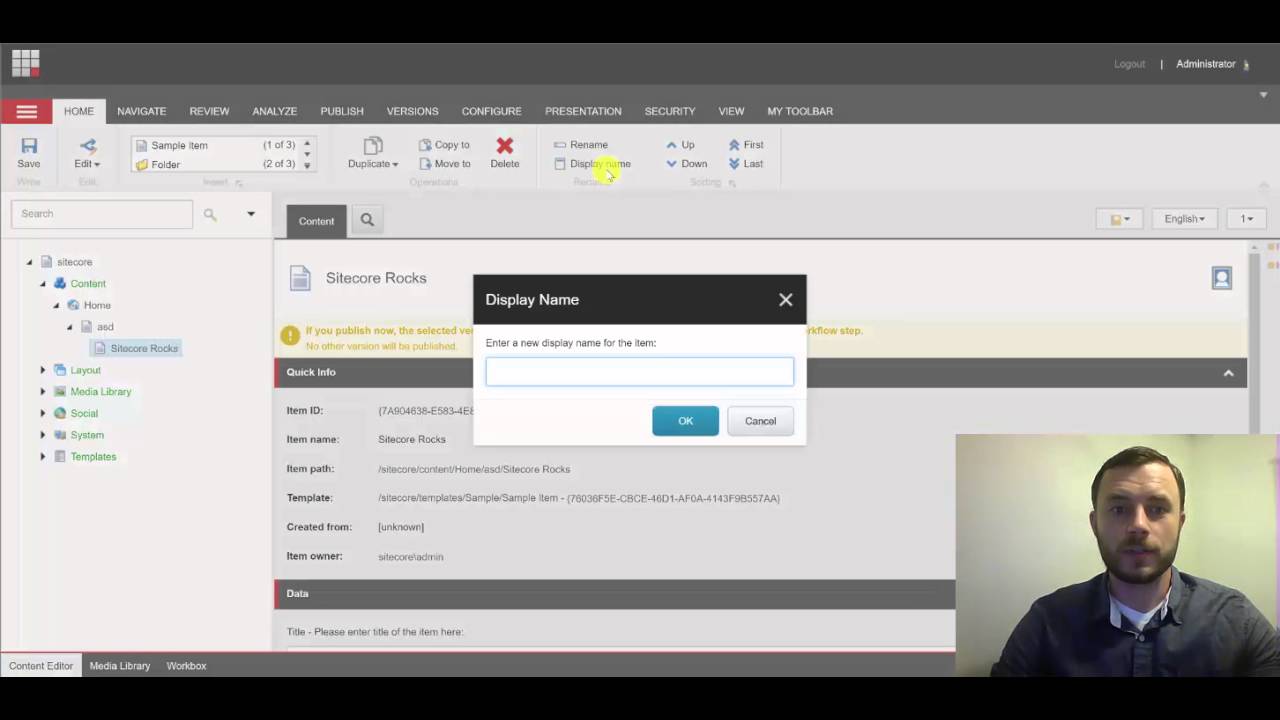Move the item Down in sorting
Image resolution: width=1280 pixels, height=720 pixels.
click(686, 164)
